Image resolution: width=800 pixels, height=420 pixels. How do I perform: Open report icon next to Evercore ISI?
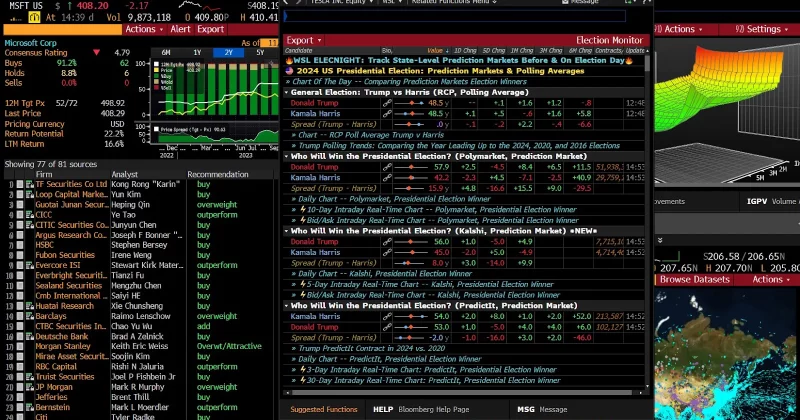30,265
